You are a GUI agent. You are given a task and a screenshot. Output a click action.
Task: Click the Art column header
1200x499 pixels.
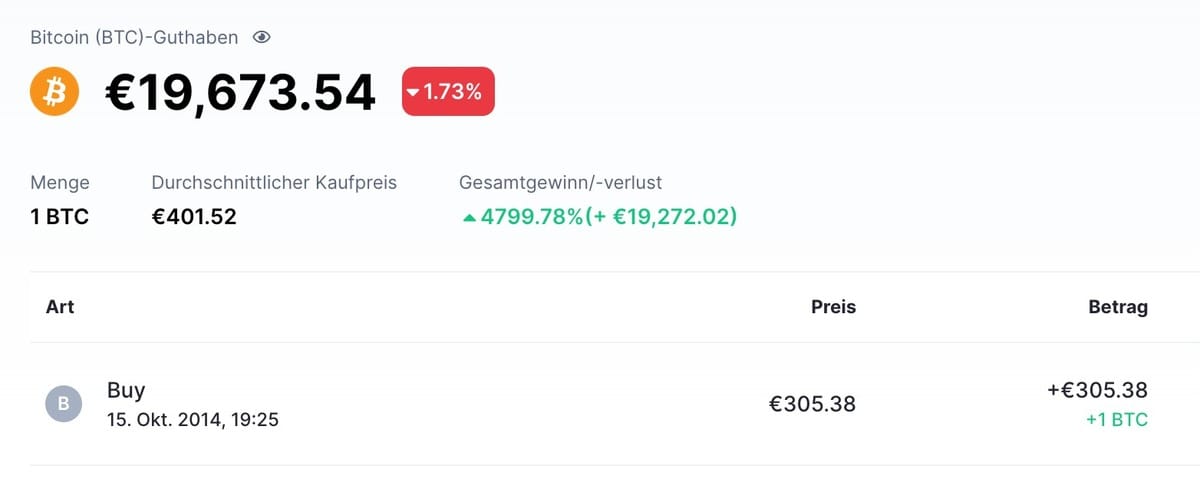coord(60,307)
